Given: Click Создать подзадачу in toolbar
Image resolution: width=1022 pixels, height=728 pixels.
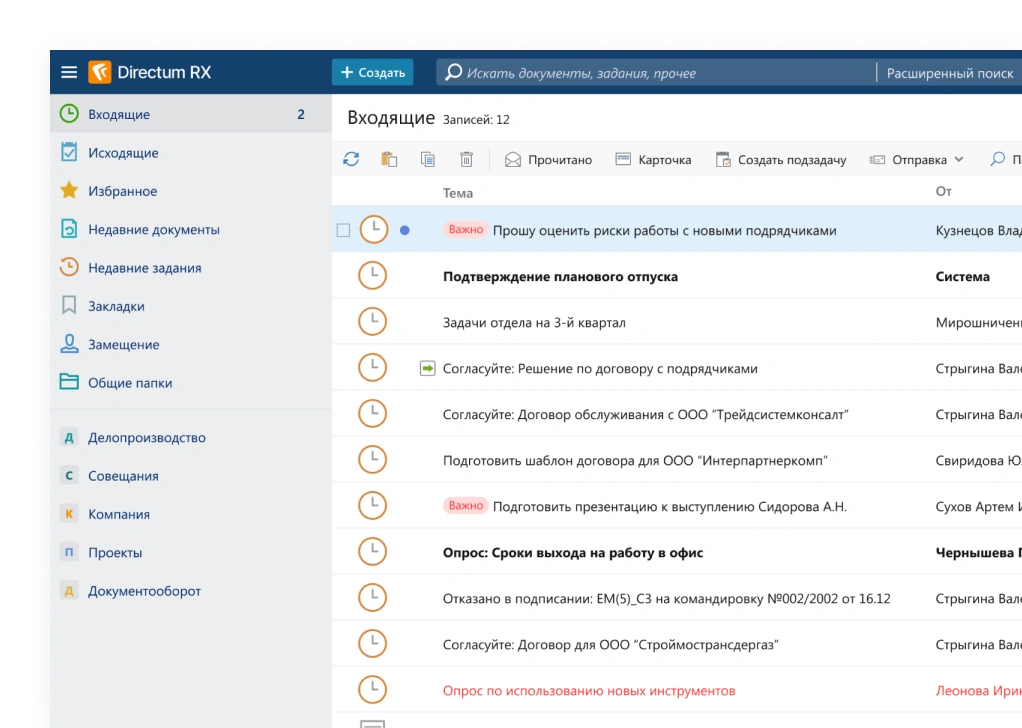Looking at the screenshot, I should [x=781, y=160].
